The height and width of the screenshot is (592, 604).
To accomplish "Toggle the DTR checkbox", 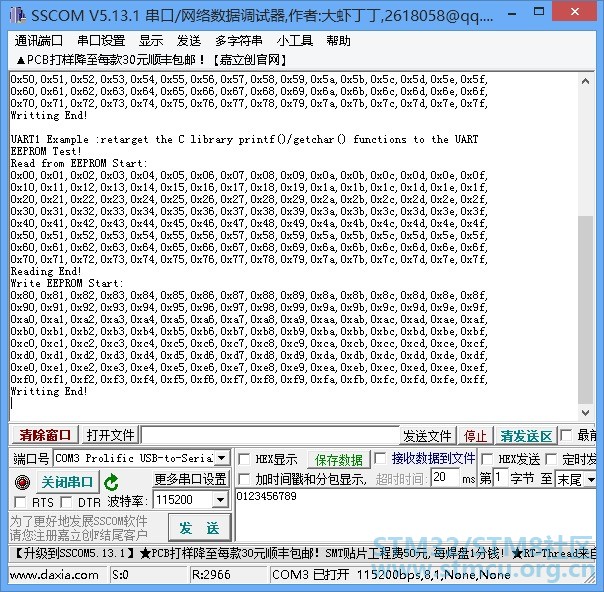I will coord(66,502).
